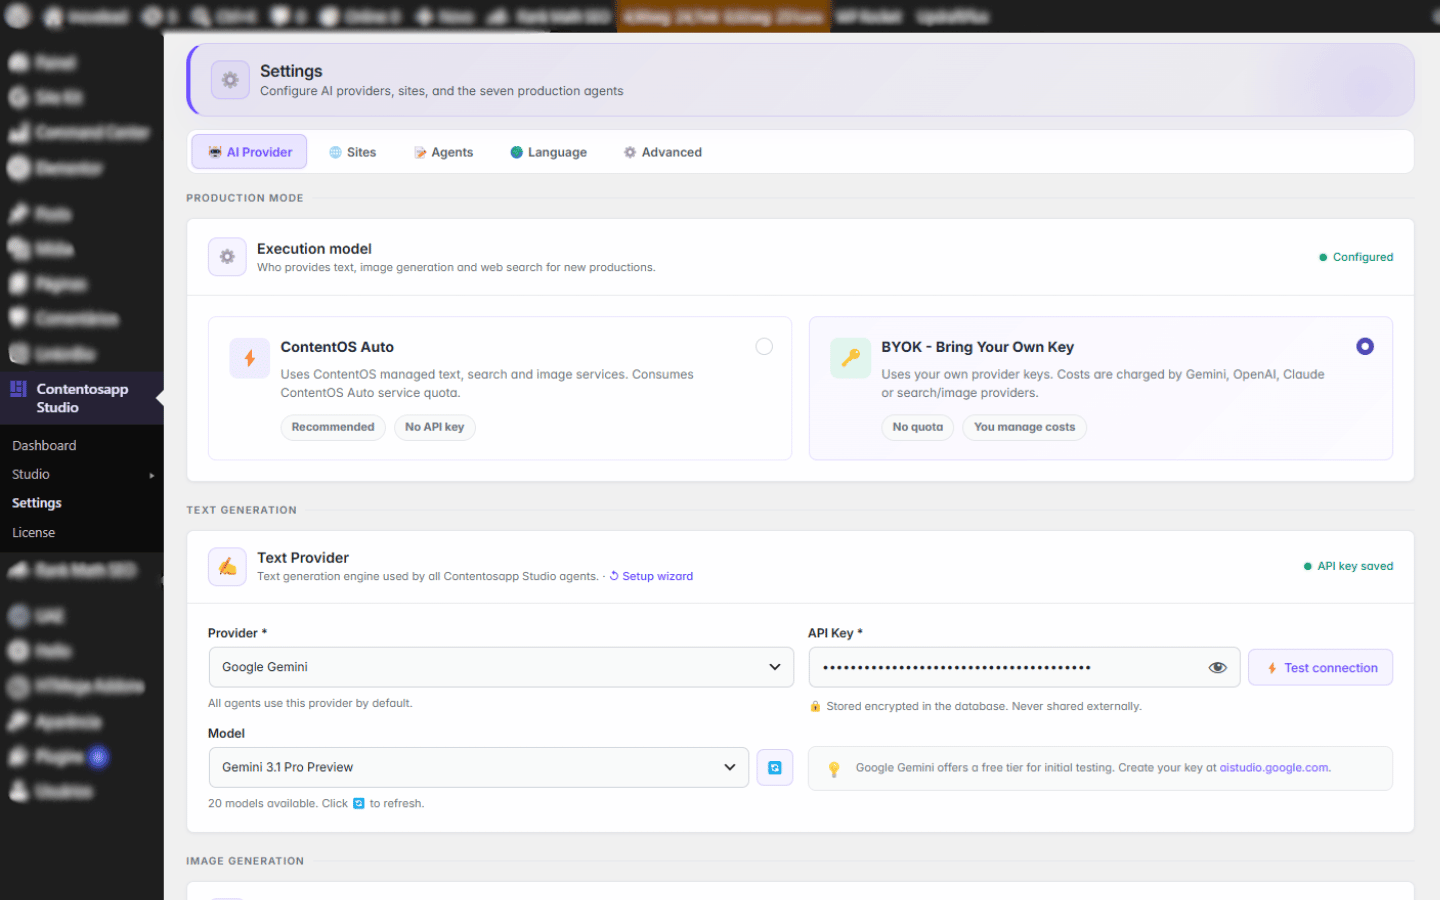
Task: Click the ContentOS Auto card title
Action: click(337, 347)
